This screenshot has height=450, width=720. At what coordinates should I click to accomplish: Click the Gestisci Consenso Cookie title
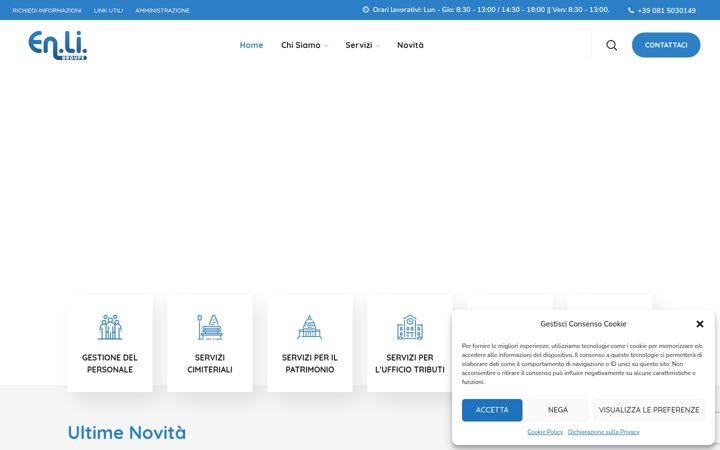(x=583, y=324)
